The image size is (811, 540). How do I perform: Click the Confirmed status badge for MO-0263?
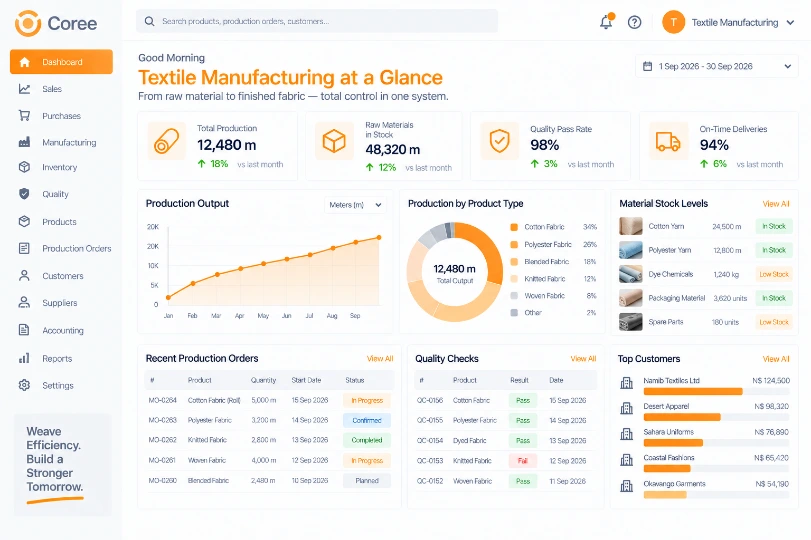[x=367, y=420]
